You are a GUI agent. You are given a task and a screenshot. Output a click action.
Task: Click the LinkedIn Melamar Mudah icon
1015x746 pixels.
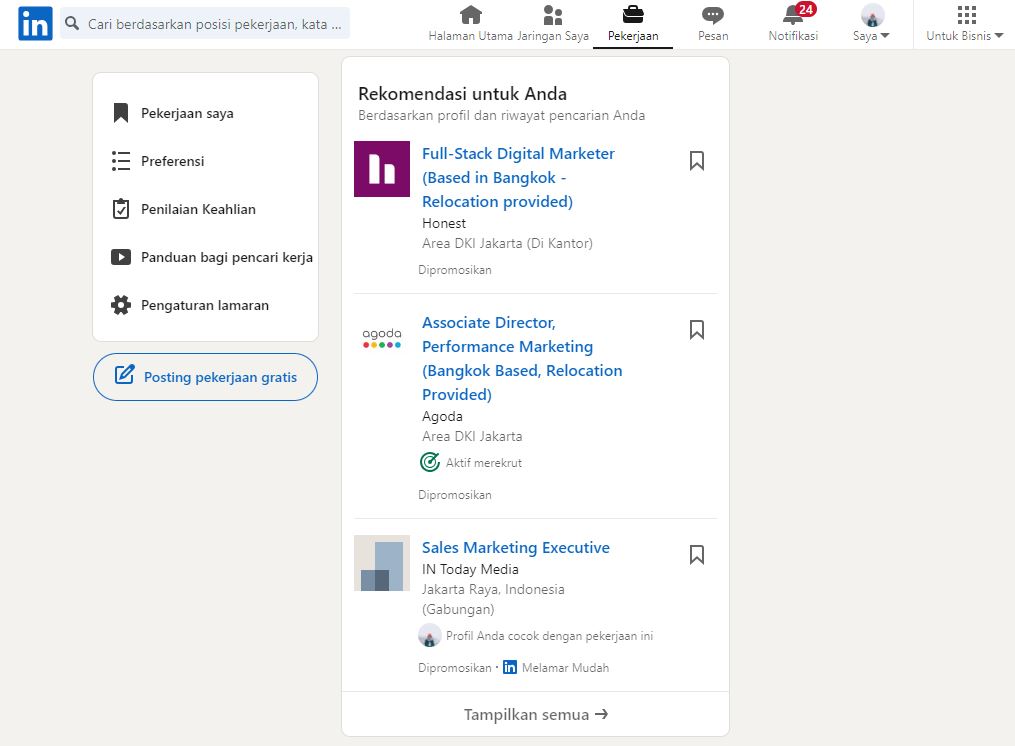pyautogui.click(x=510, y=667)
